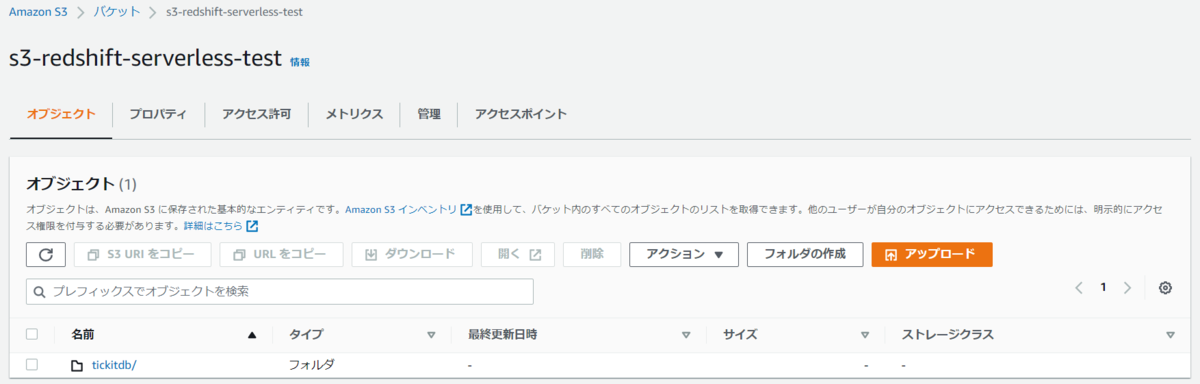Click the refresh objects icon button
The width and height of the screenshot is (1200, 384).
[x=45, y=254]
